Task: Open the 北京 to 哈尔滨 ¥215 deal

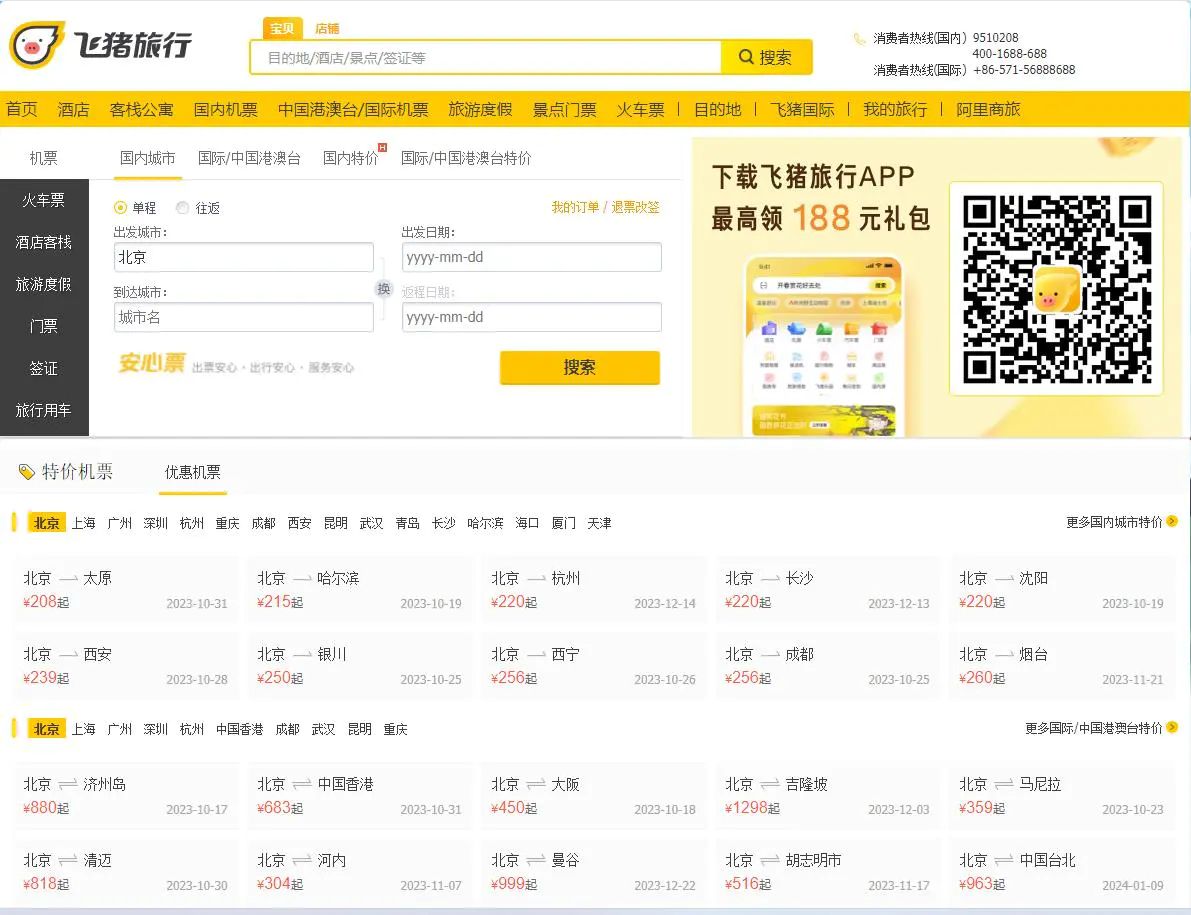Action: tap(360, 590)
